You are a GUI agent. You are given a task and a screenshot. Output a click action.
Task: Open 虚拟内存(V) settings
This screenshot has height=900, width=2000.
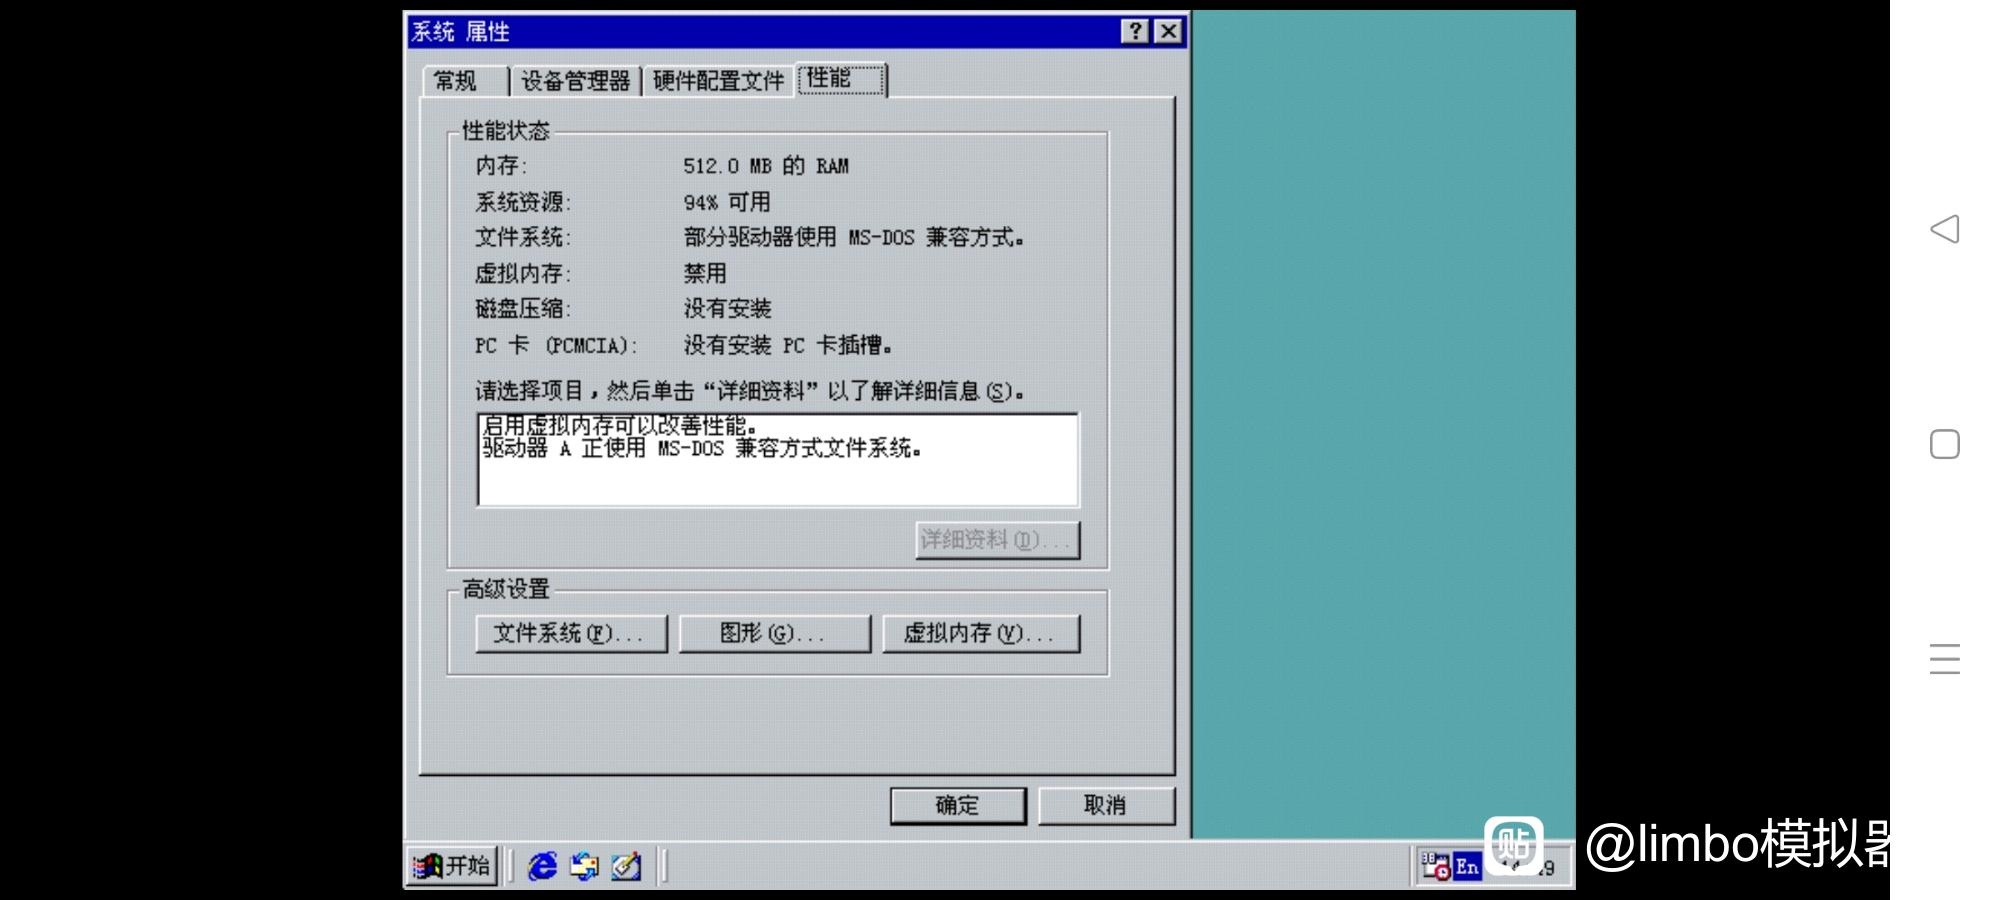coord(981,633)
